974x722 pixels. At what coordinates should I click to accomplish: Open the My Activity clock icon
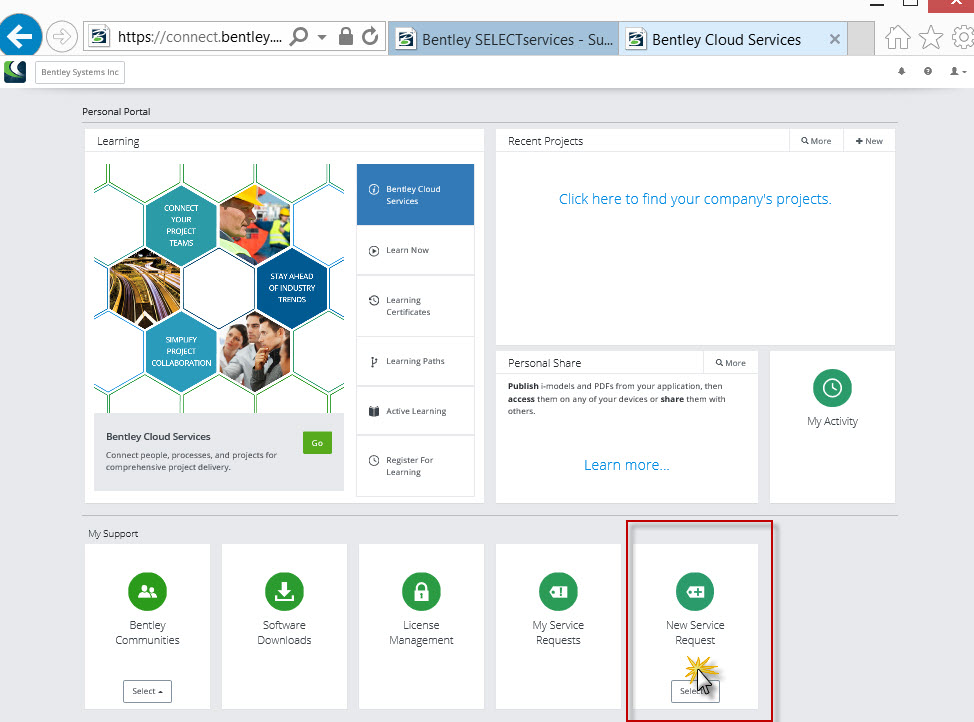[x=833, y=388]
